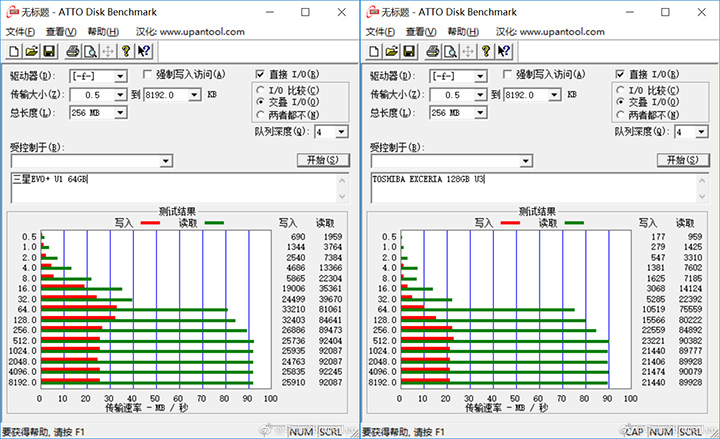Open 帮助(H) menu in right window
Viewport: 720px width, 439px height.
pos(463,32)
